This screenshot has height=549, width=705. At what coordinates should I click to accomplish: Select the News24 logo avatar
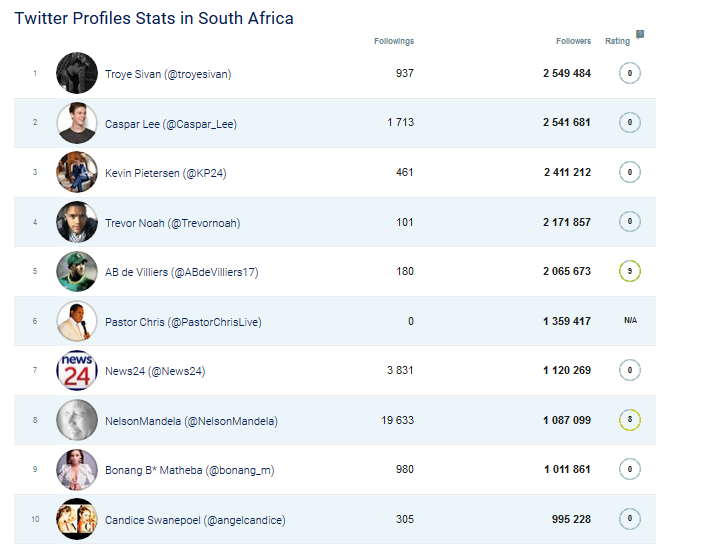tap(77, 370)
